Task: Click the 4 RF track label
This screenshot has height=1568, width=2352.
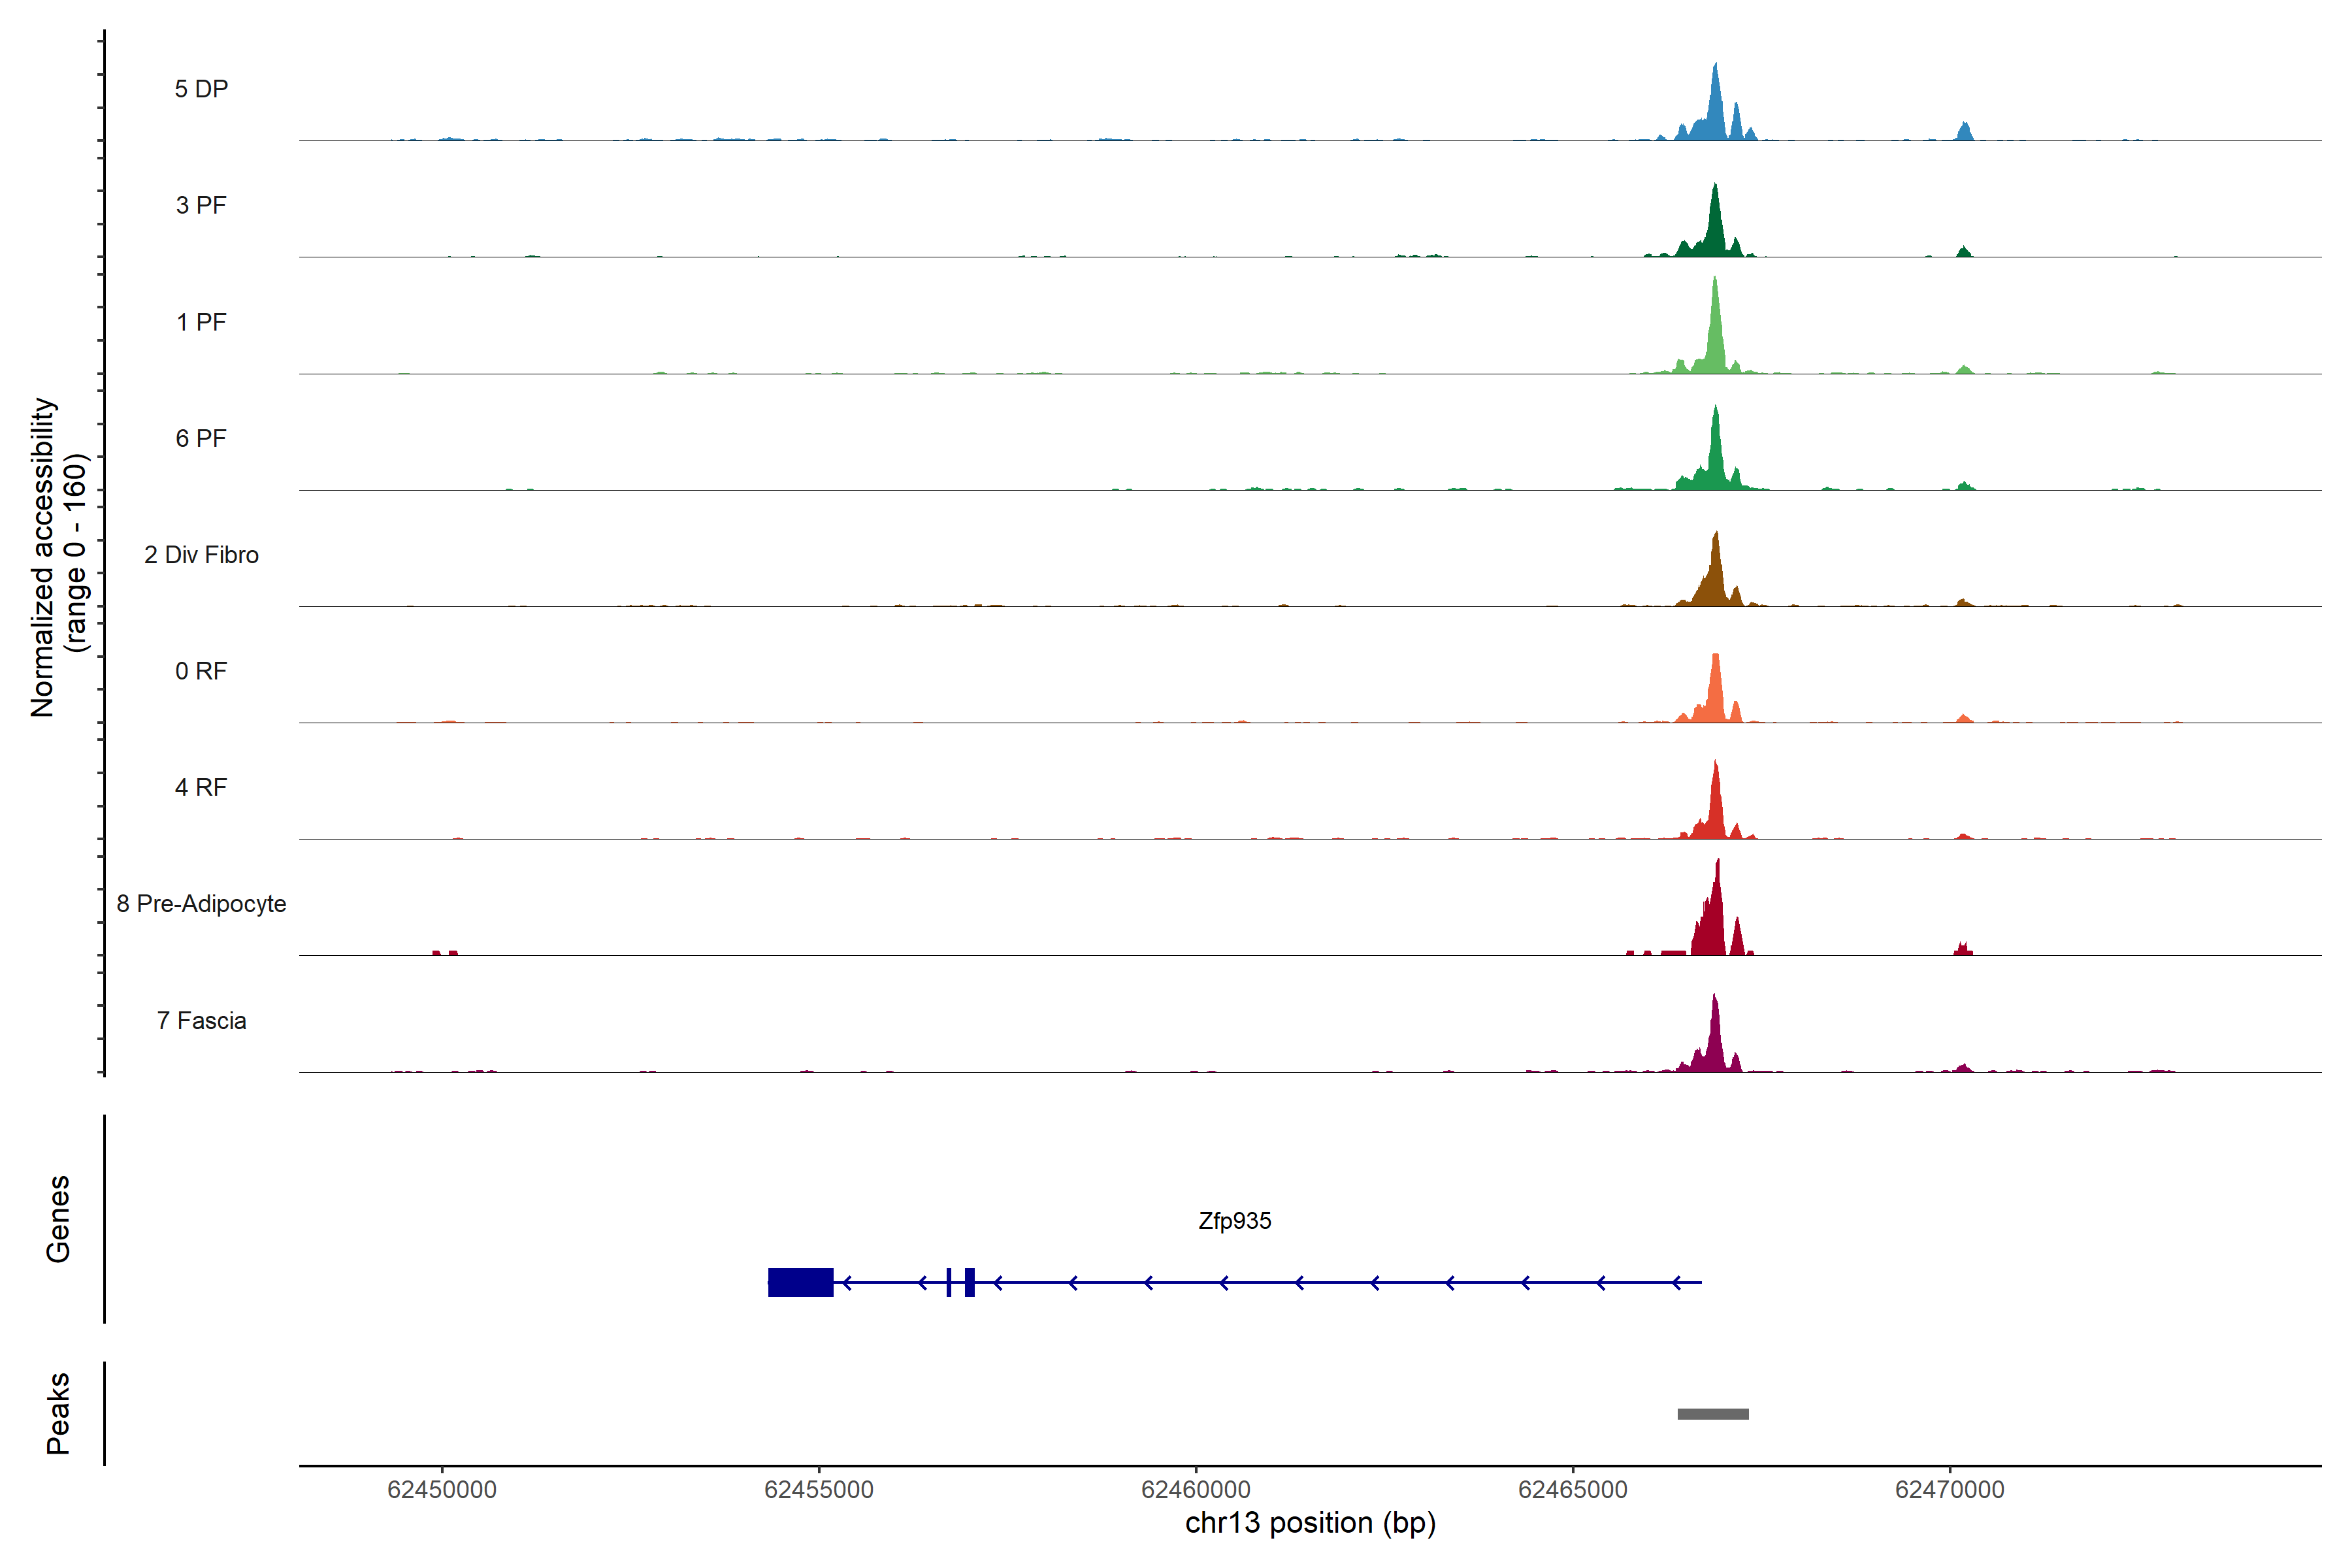Action: [201, 787]
